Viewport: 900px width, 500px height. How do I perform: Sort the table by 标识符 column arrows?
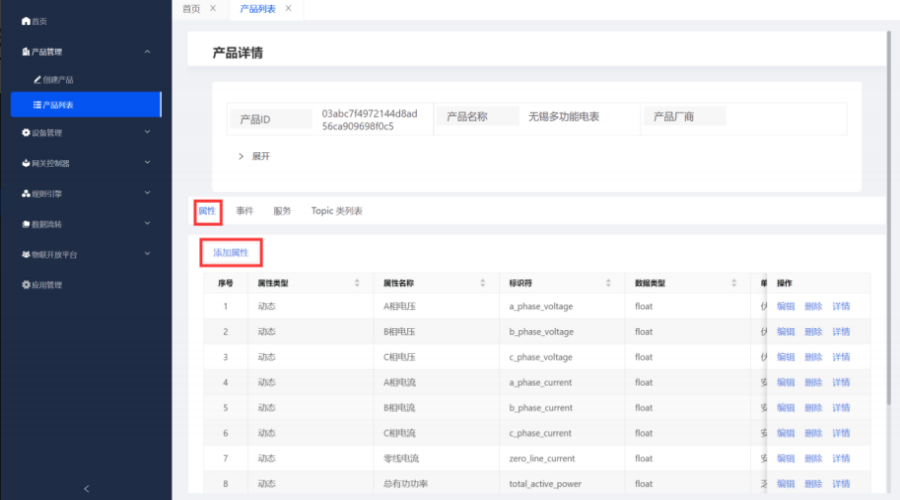pyautogui.click(x=608, y=283)
